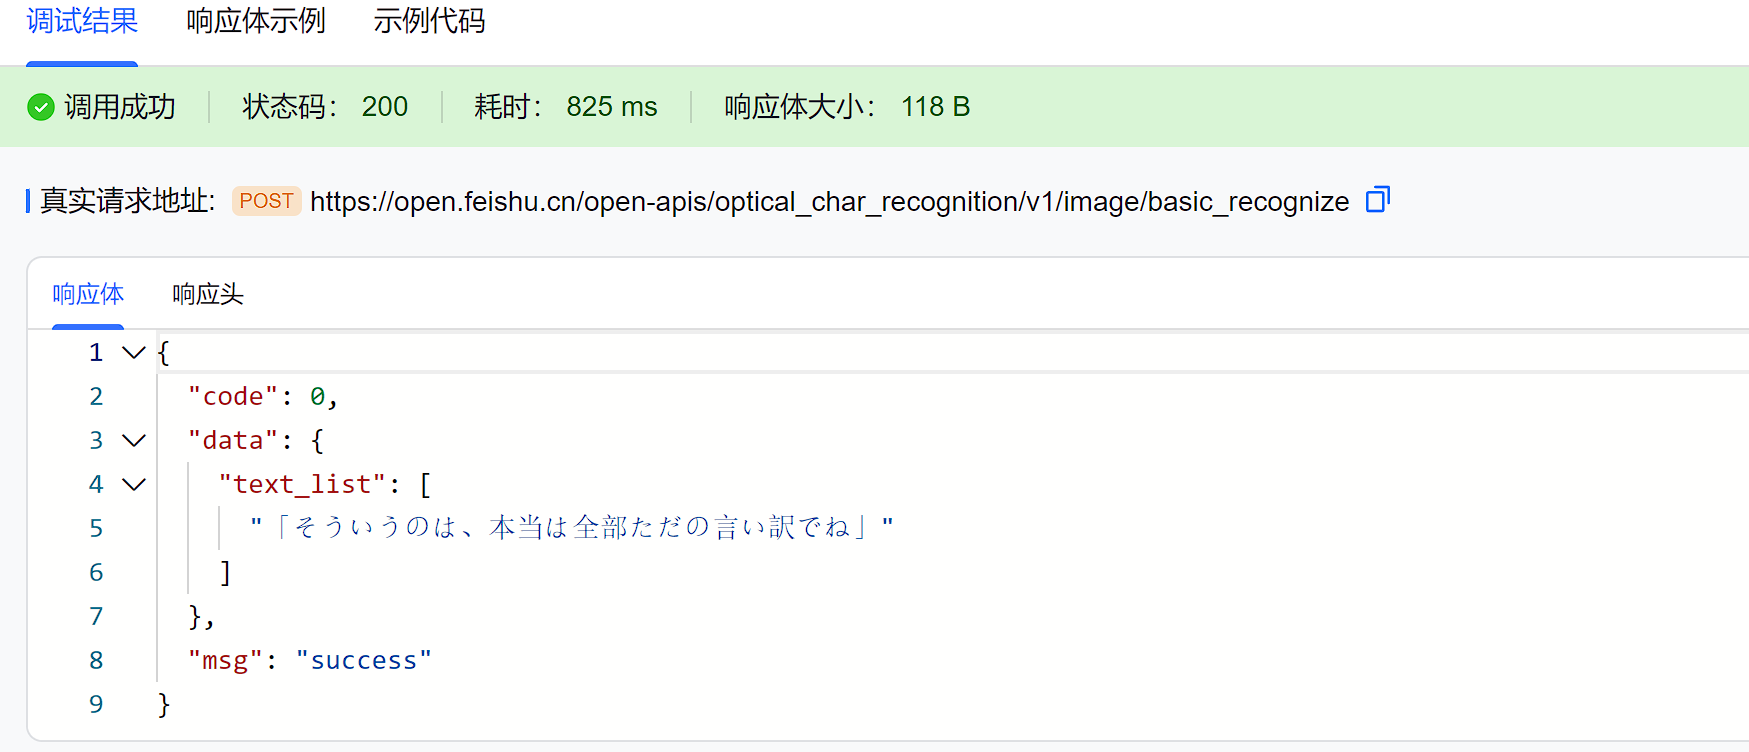Viewport: 1749px width, 752px height.
Task: Click the 真实请求地址 label
Action: coord(127,201)
